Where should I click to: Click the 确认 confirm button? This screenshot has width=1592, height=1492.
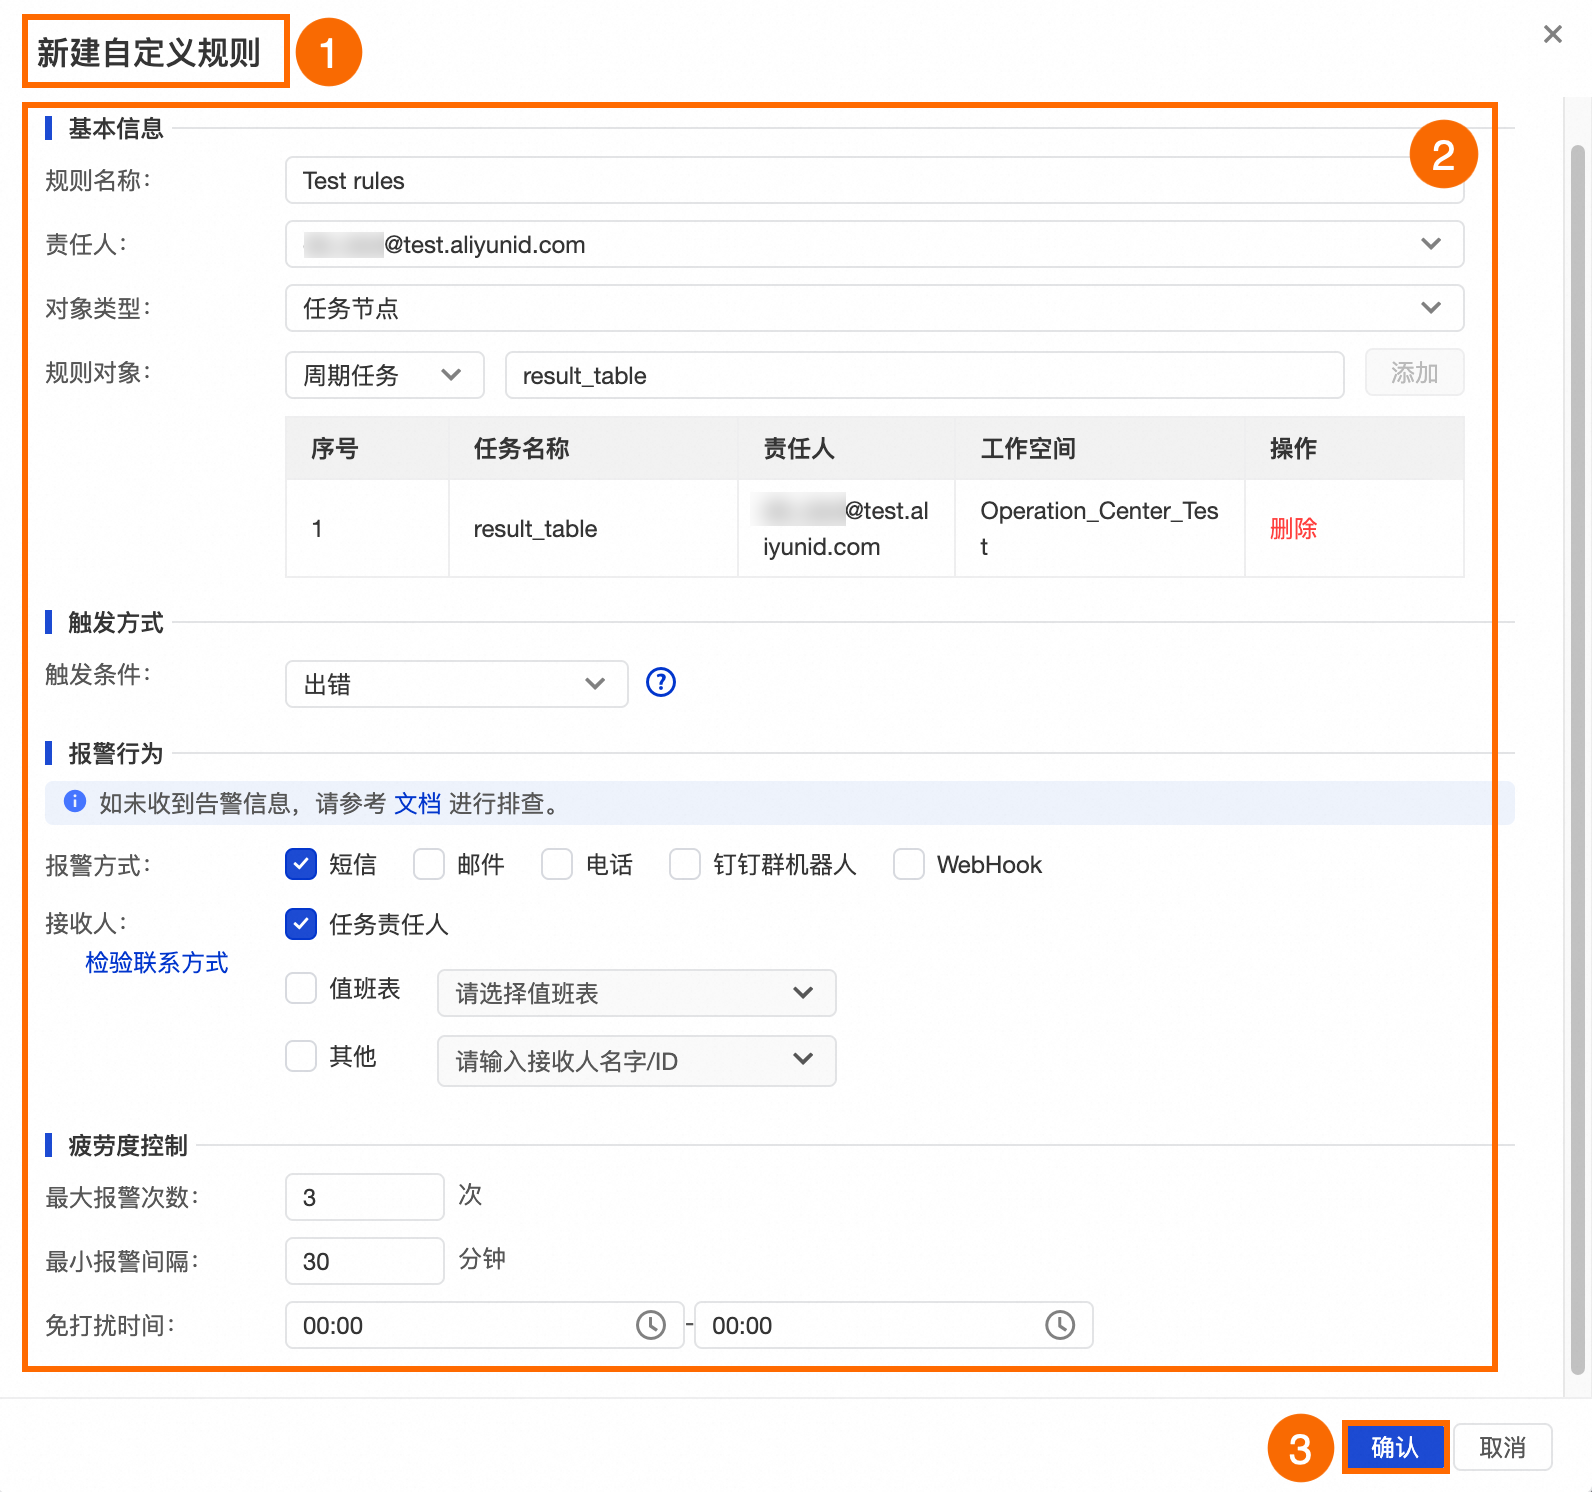point(1395,1447)
